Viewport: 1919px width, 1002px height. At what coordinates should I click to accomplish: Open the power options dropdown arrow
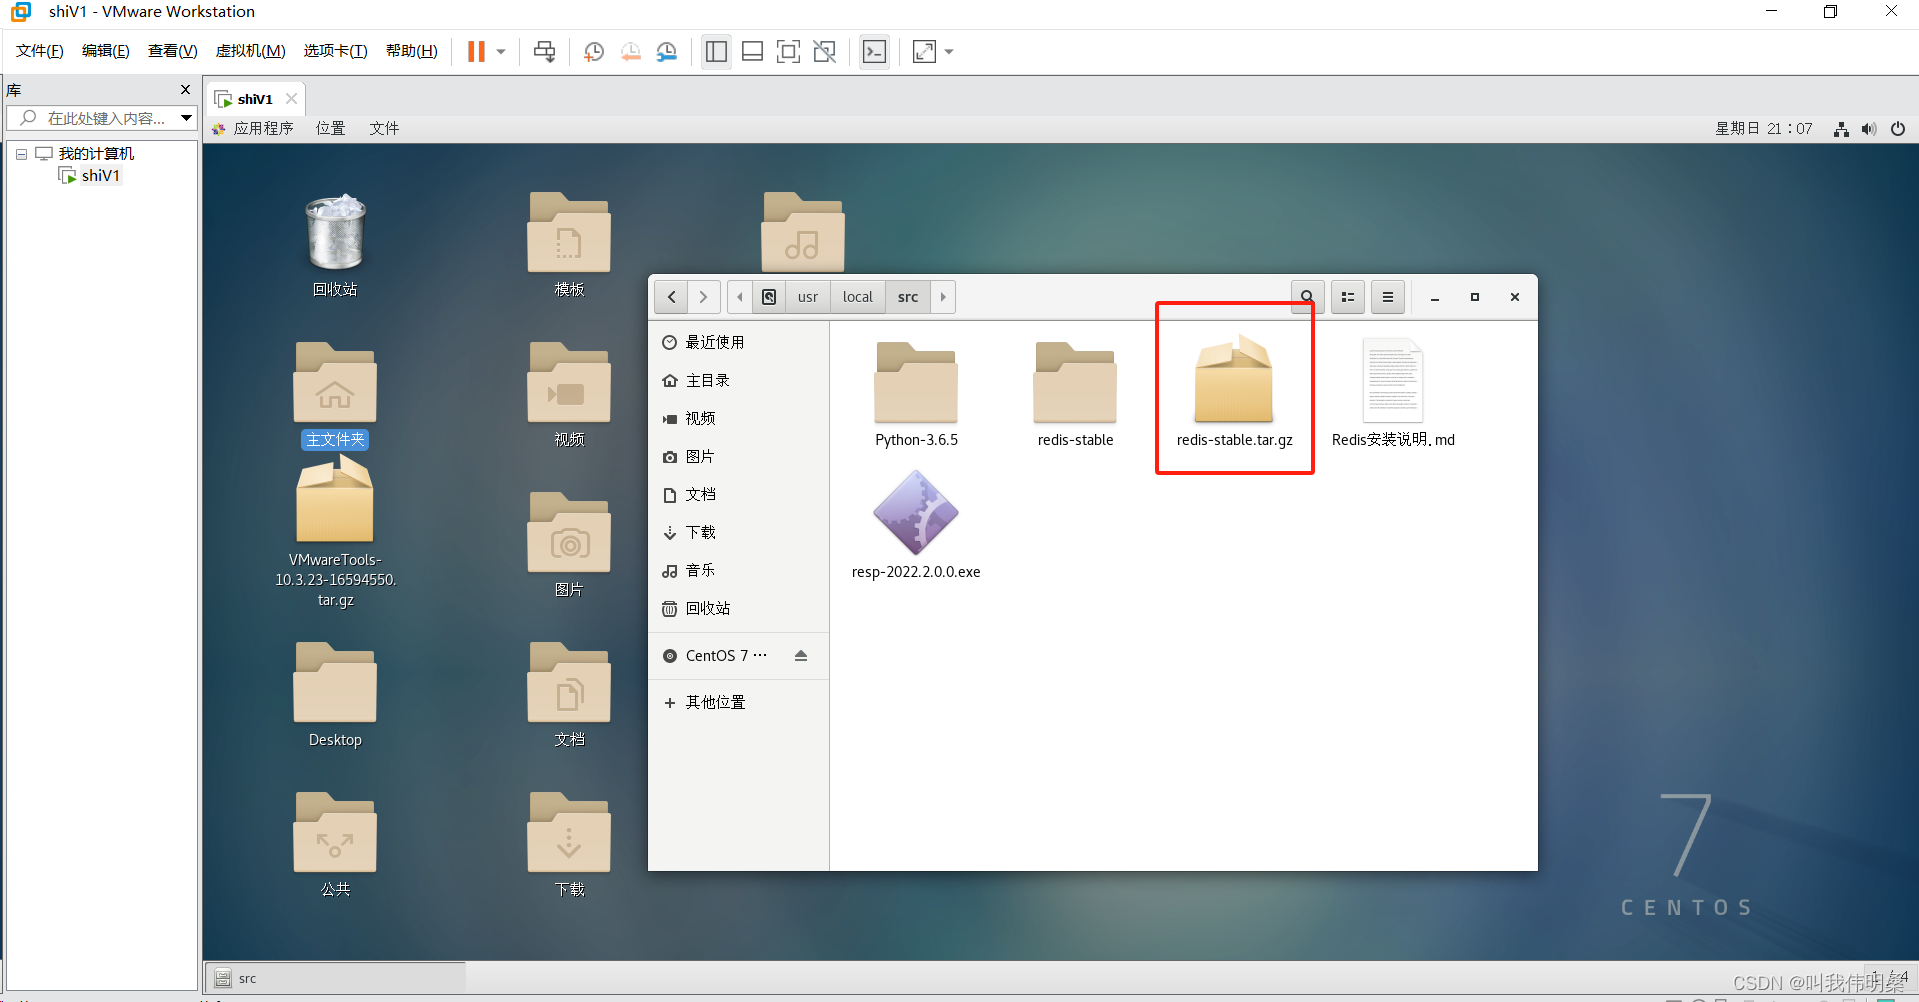(501, 51)
